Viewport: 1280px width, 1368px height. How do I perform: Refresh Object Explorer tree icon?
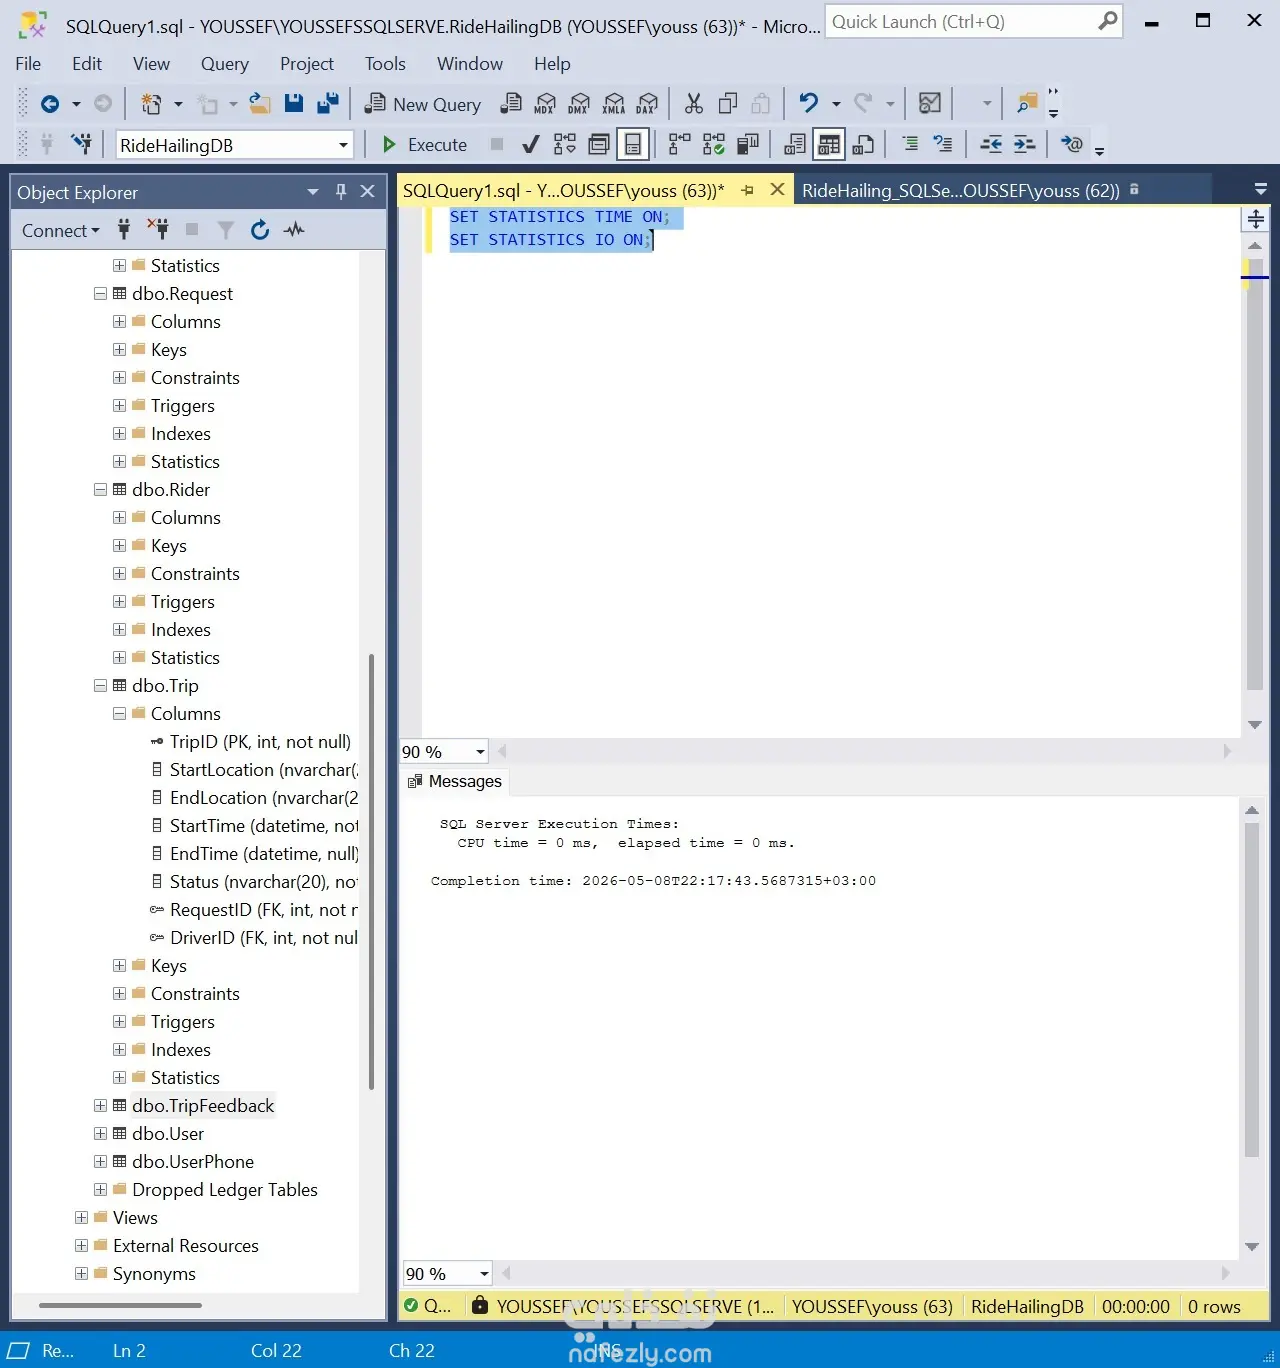click(x=260, y=230)
